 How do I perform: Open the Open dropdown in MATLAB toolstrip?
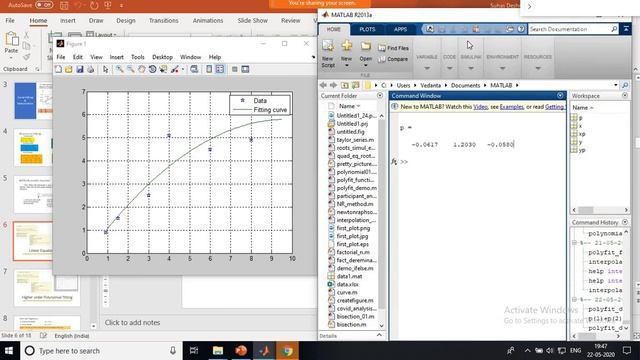click(366, 65)
